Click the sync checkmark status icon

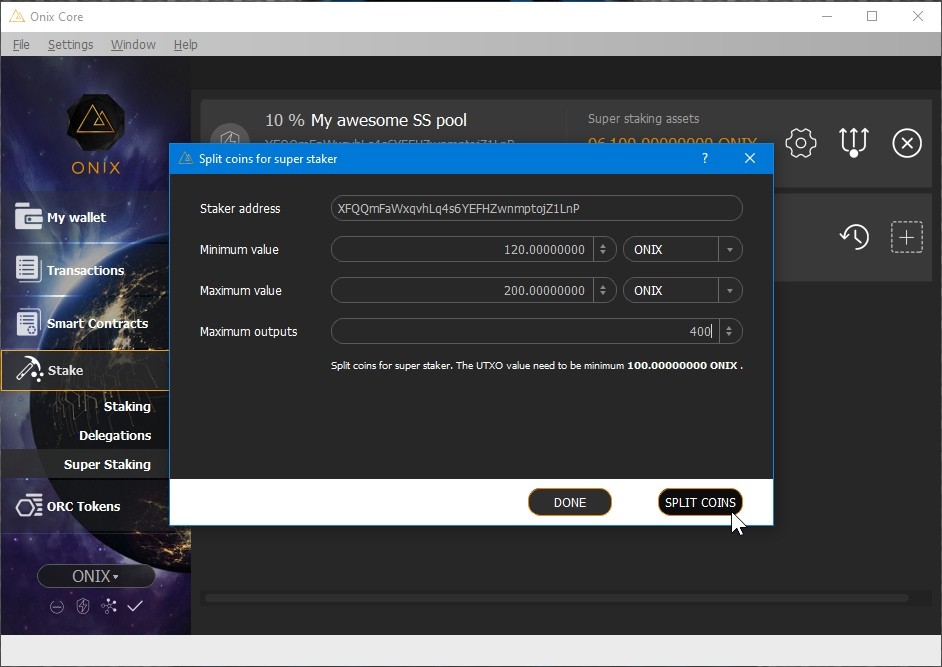[x=135, y=606]
